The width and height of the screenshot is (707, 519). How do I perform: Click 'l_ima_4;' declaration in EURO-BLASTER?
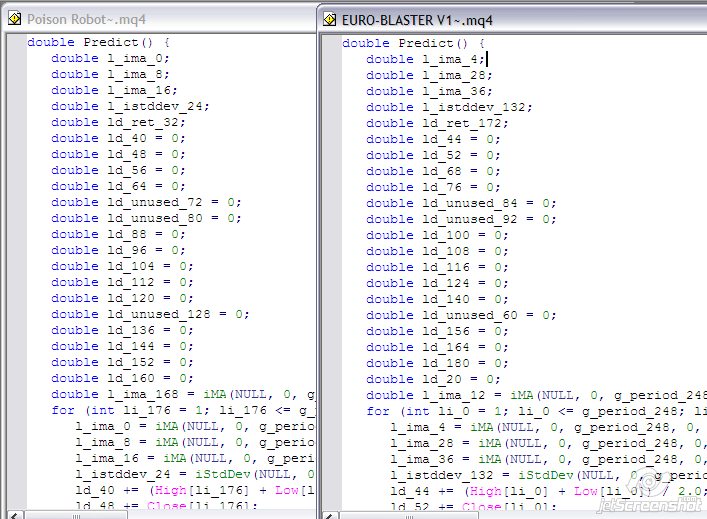pyautogui.click(x=454, y=60)
